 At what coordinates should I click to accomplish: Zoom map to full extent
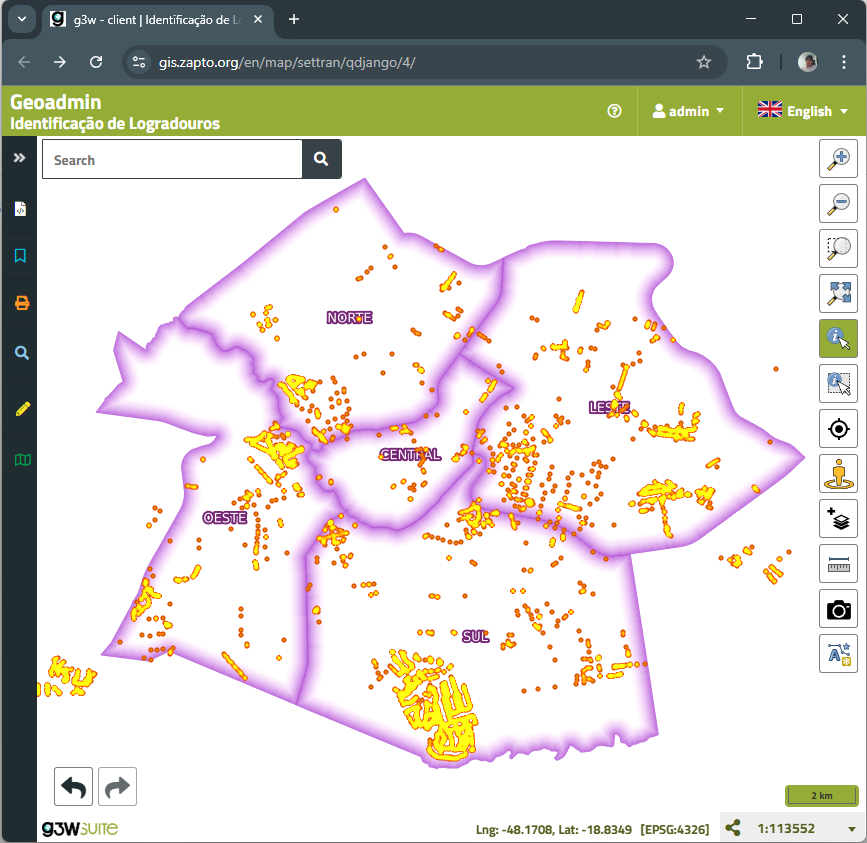tap(838, 293)
